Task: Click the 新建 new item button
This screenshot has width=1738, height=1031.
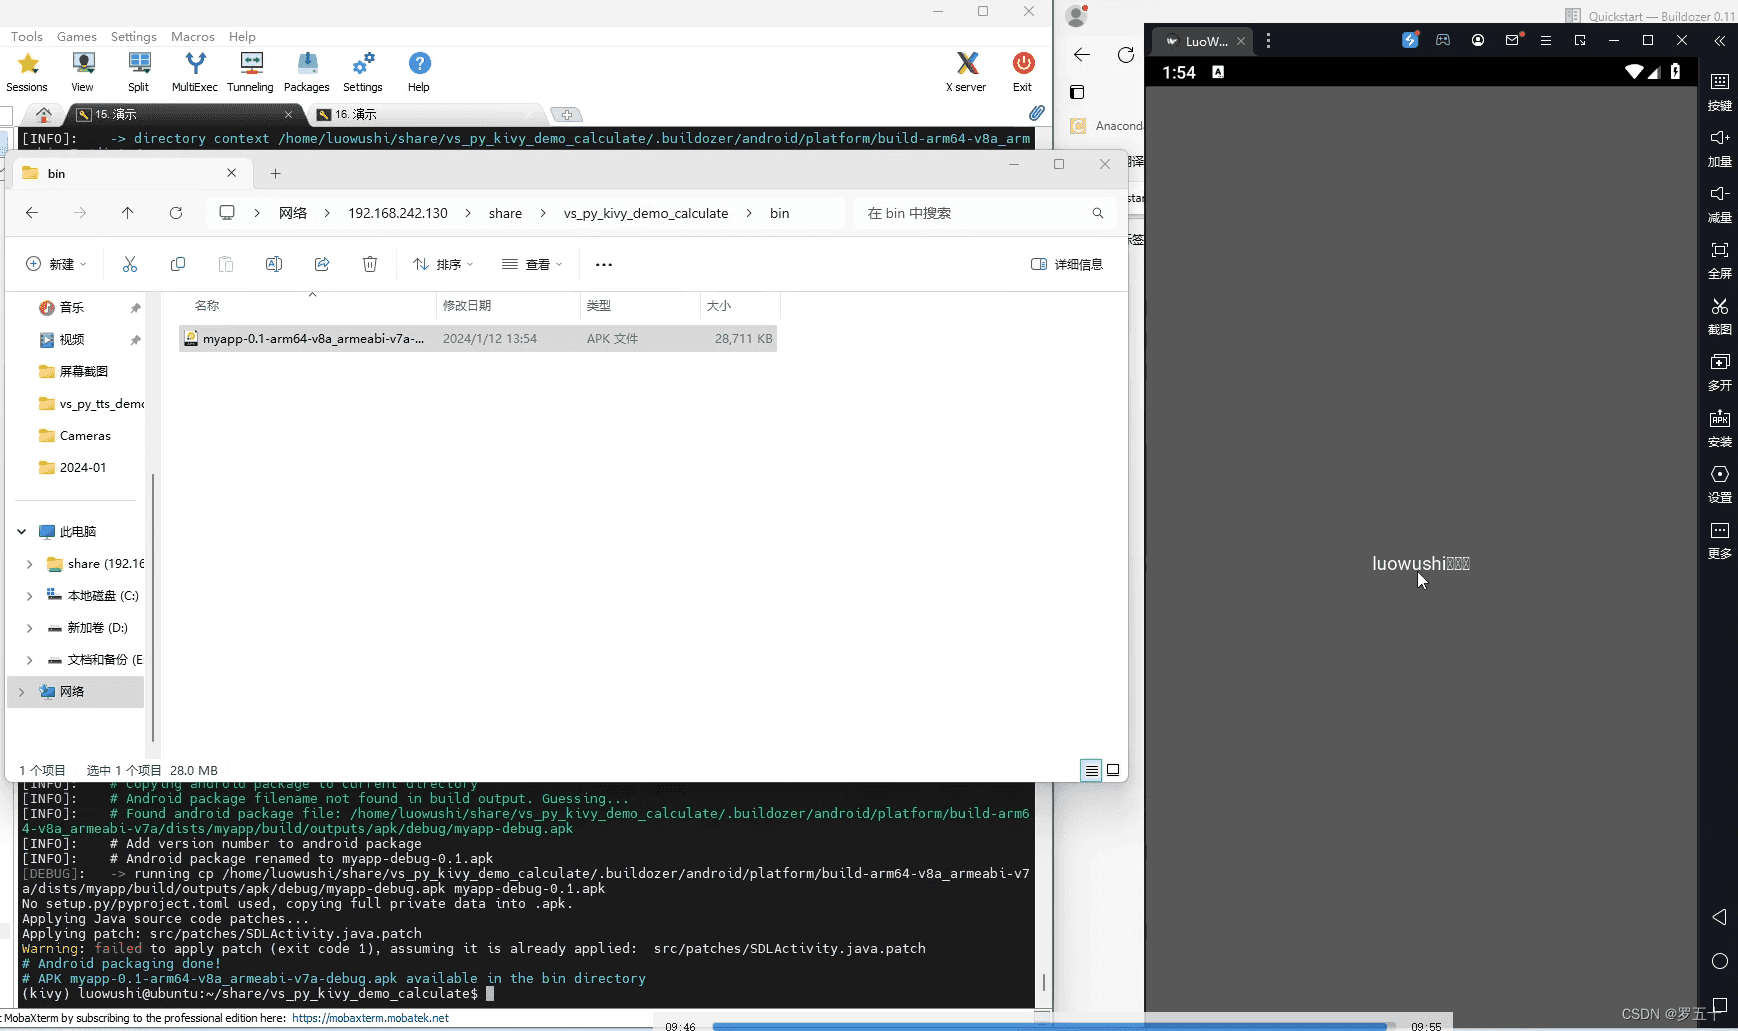Action: [x=56, y=264]
